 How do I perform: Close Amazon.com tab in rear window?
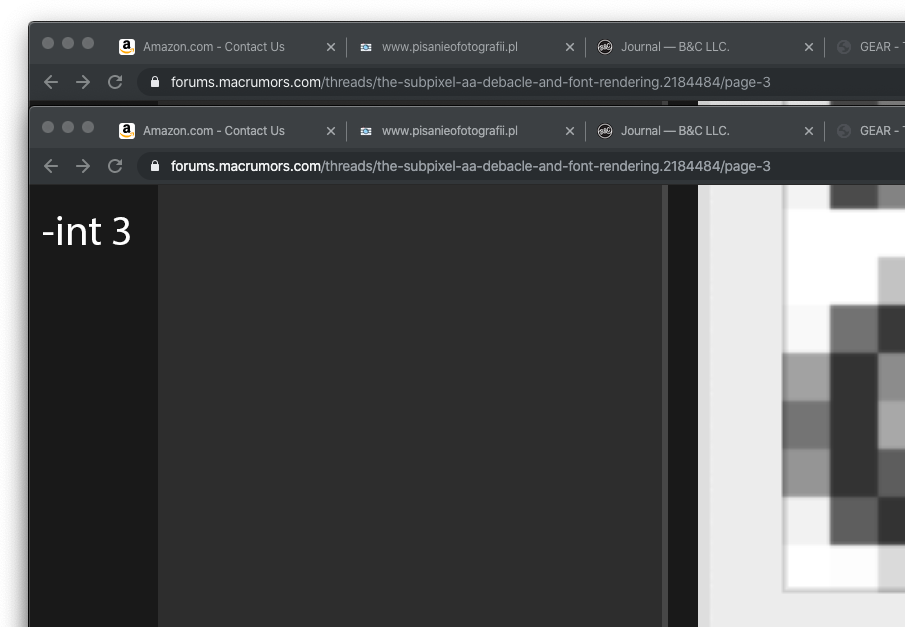point(331,47)
